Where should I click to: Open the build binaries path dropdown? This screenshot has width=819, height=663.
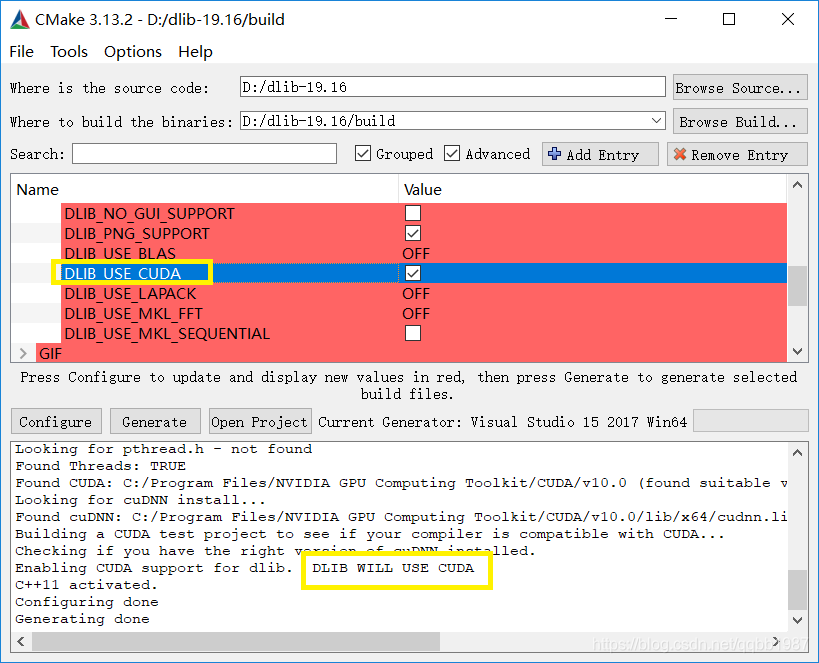[655, 120]
